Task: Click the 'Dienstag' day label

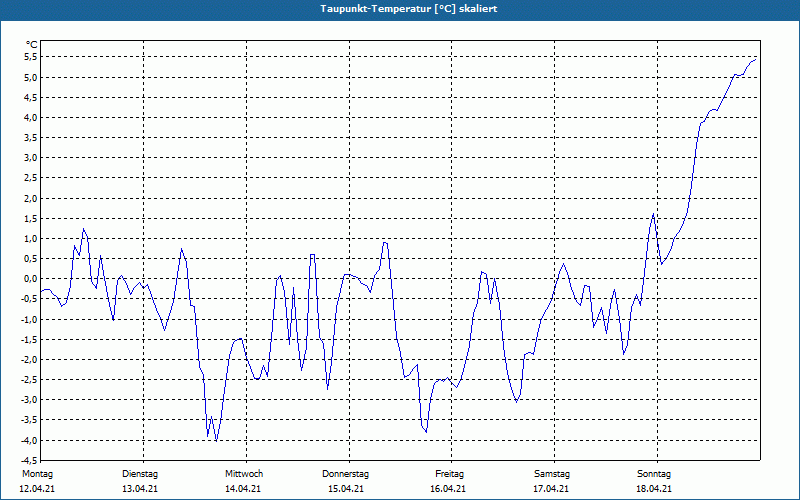Action: (140, 474)
